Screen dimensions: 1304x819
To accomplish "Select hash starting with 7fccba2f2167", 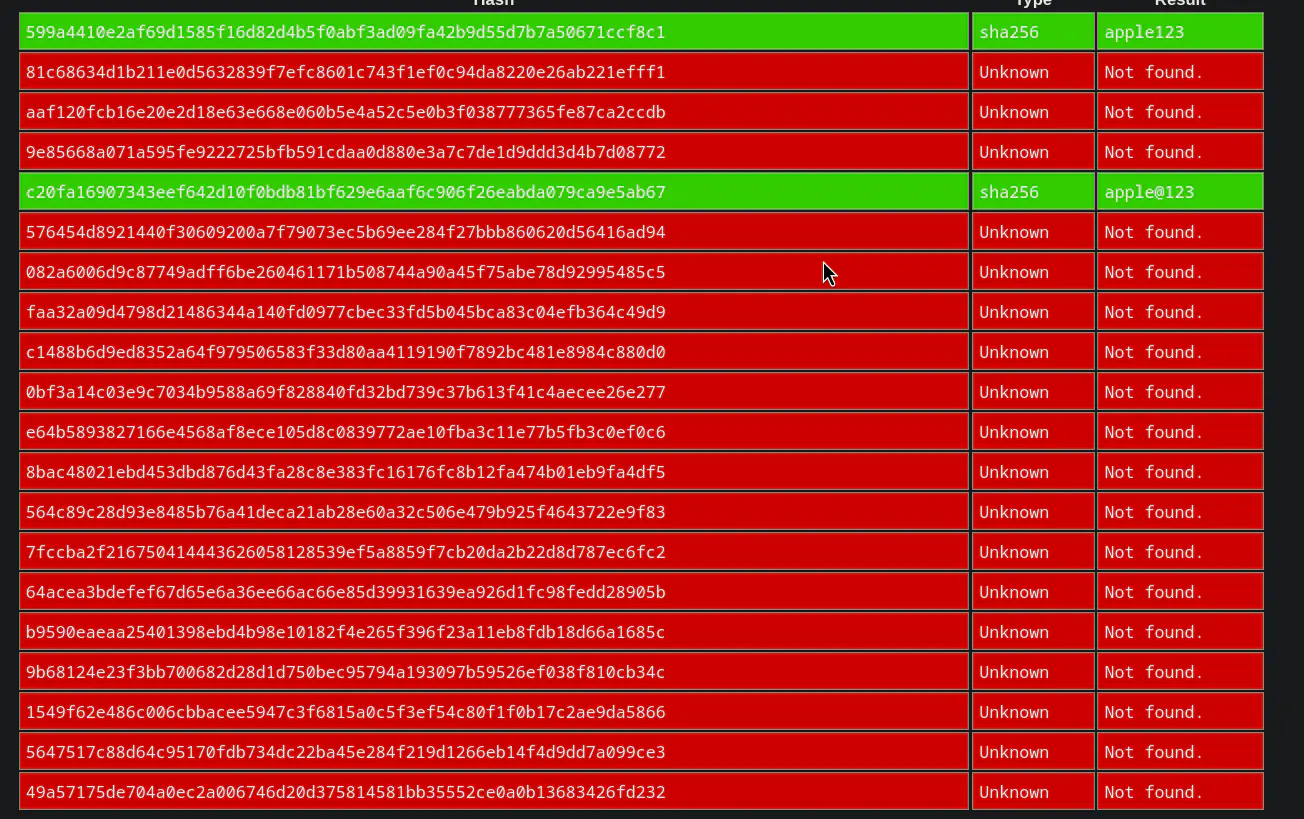I will (494, 551).
